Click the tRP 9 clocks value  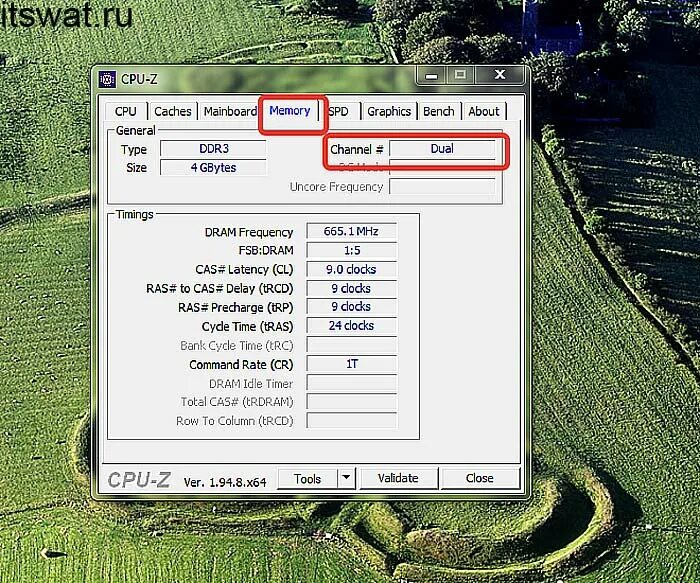351,307
